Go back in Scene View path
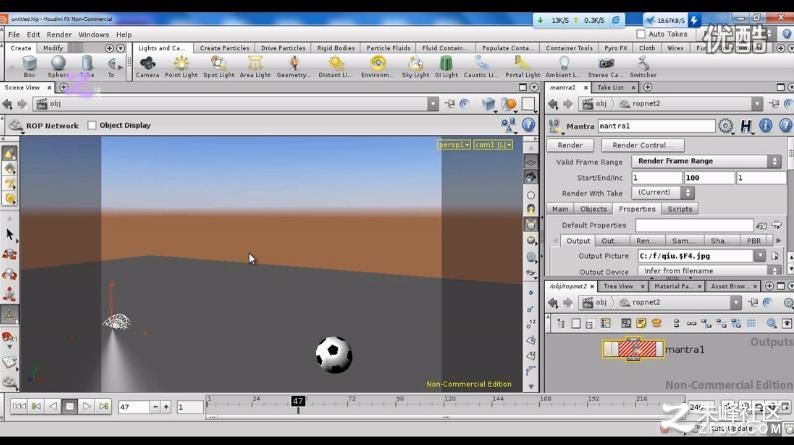Screen dimensions: 794x445 tap(7, 104)
